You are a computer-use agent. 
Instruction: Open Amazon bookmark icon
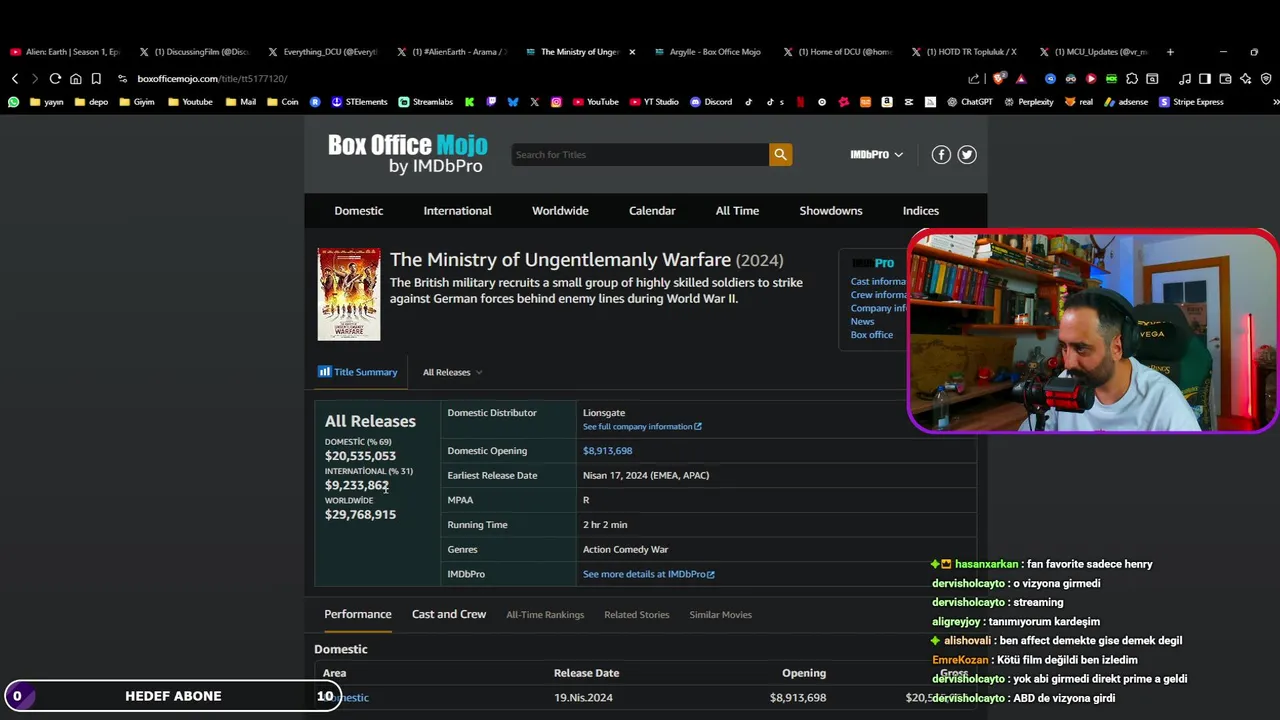coord(887,101)
